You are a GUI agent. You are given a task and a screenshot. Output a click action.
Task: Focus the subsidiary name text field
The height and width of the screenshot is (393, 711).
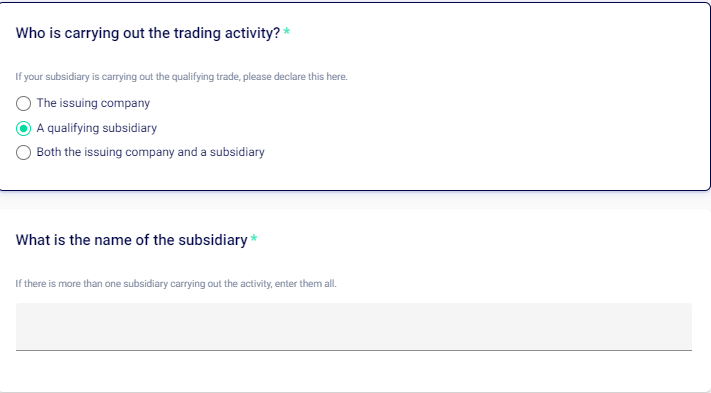click(354, 326)
